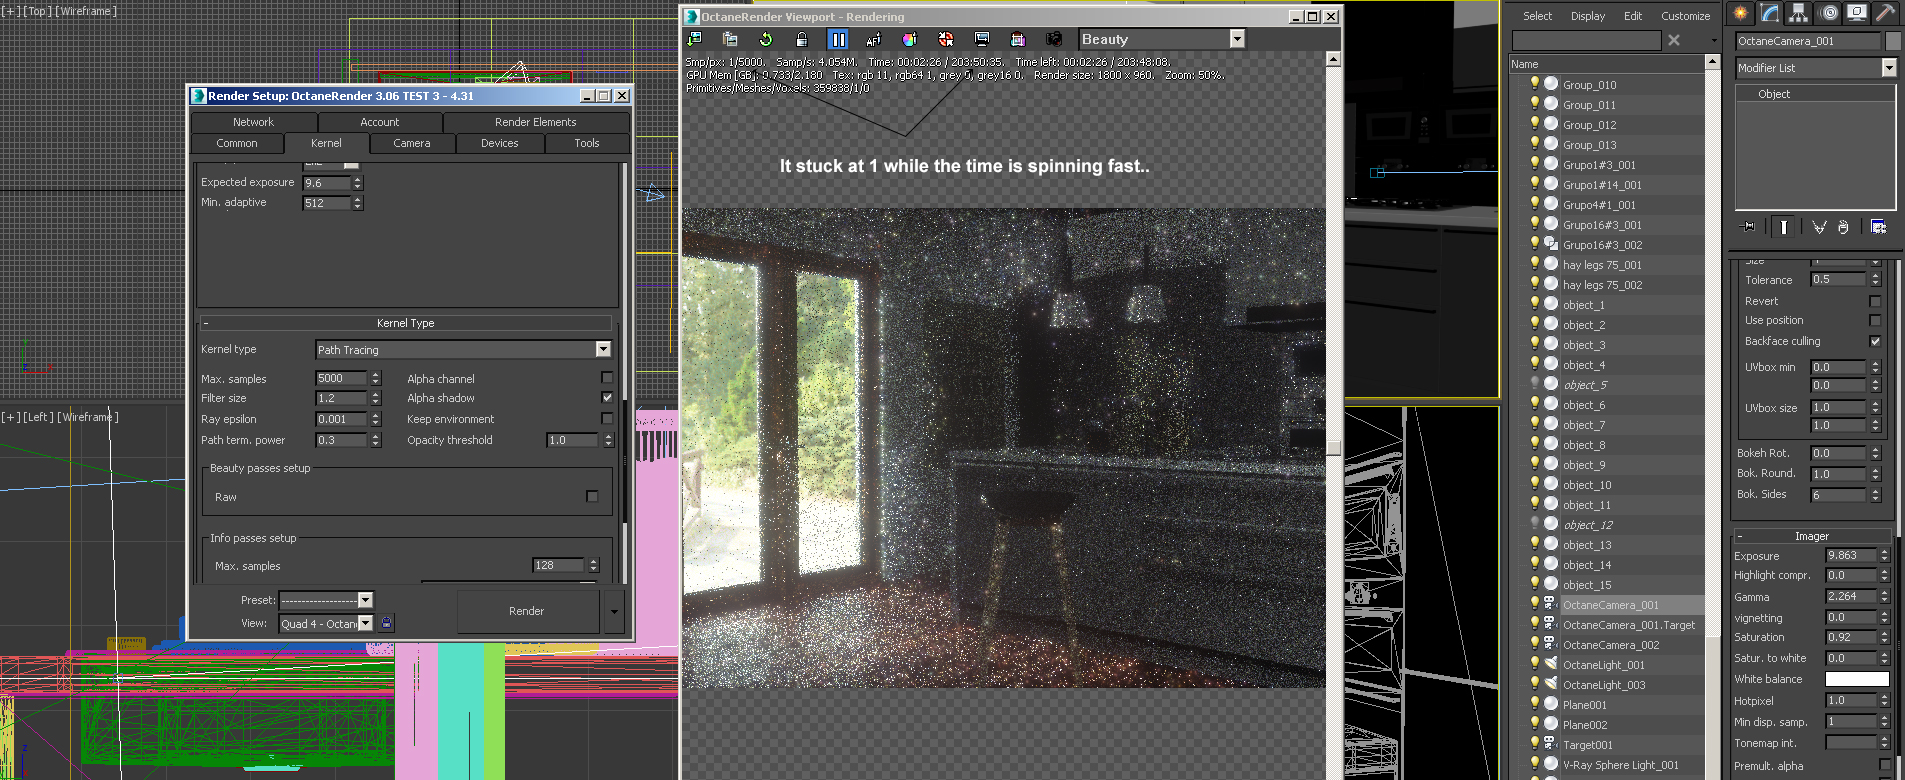Screen dimensions: 1905x780
Task: Switch to the Common tab in Render Setup
Action: [x=237, y=143]
